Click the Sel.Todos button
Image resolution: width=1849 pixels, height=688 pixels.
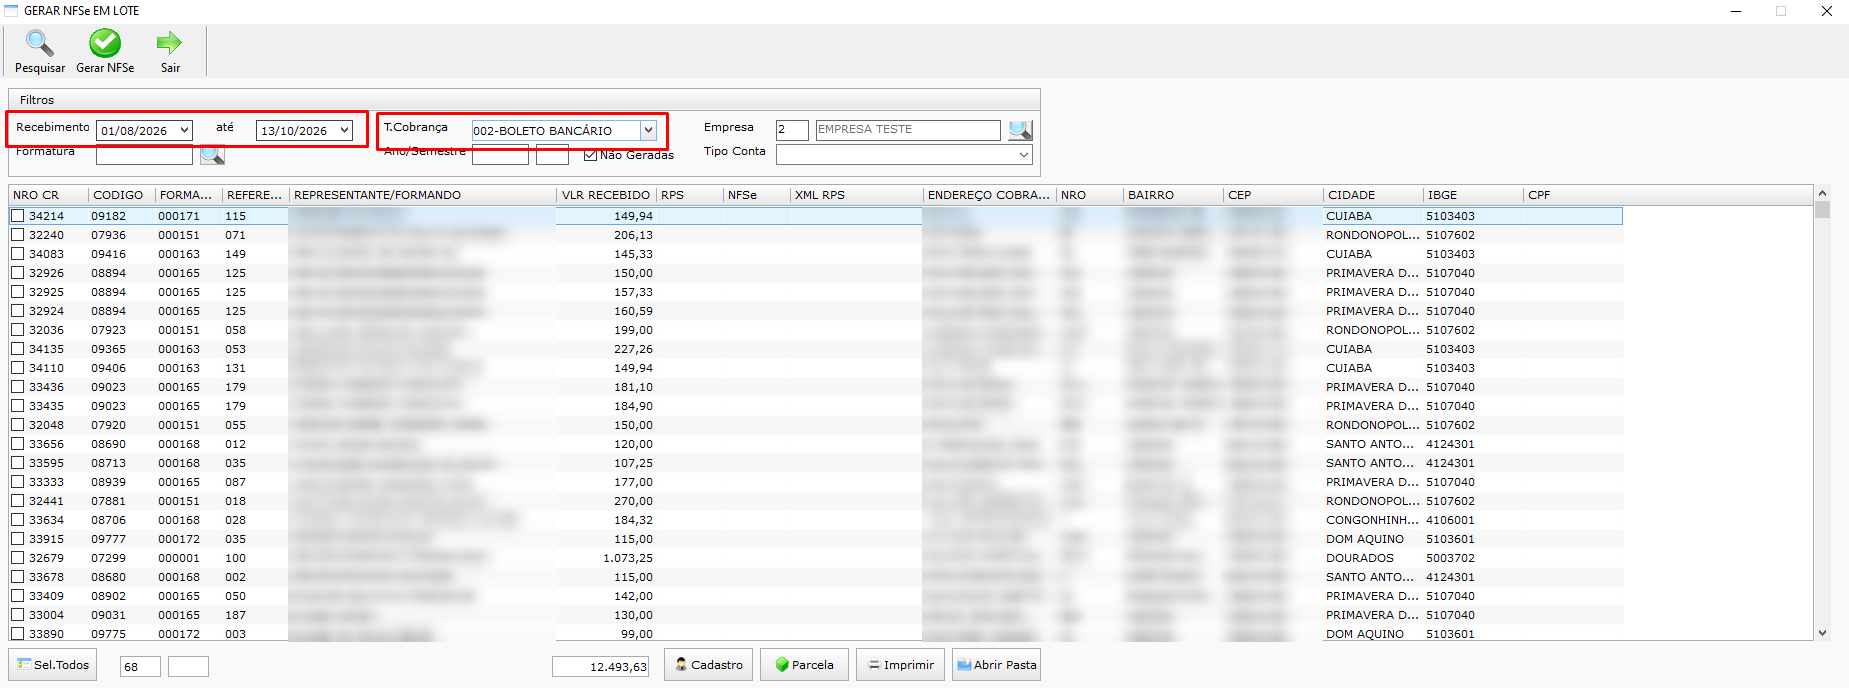[x=53, y=665]
